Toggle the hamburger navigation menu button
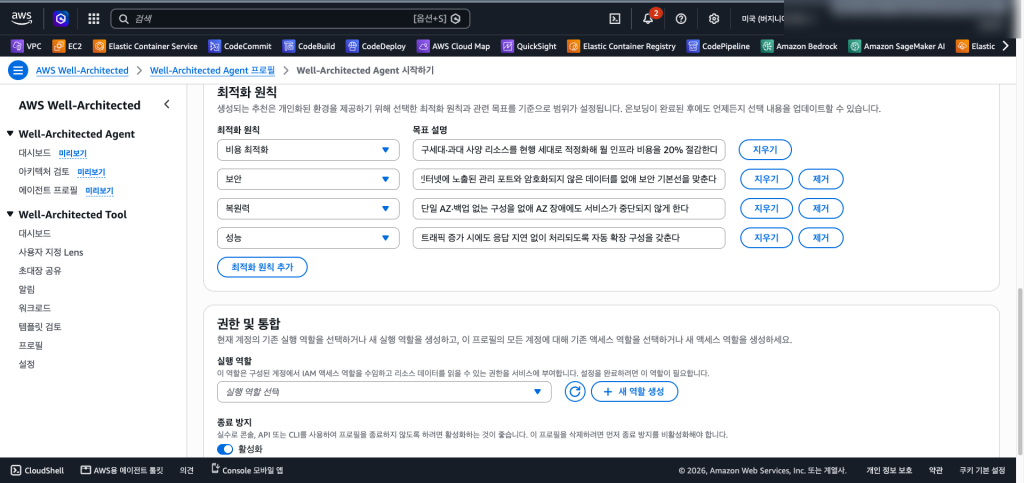The width and height of the screenshot is (1024, 483). click(x=18, y=70)
